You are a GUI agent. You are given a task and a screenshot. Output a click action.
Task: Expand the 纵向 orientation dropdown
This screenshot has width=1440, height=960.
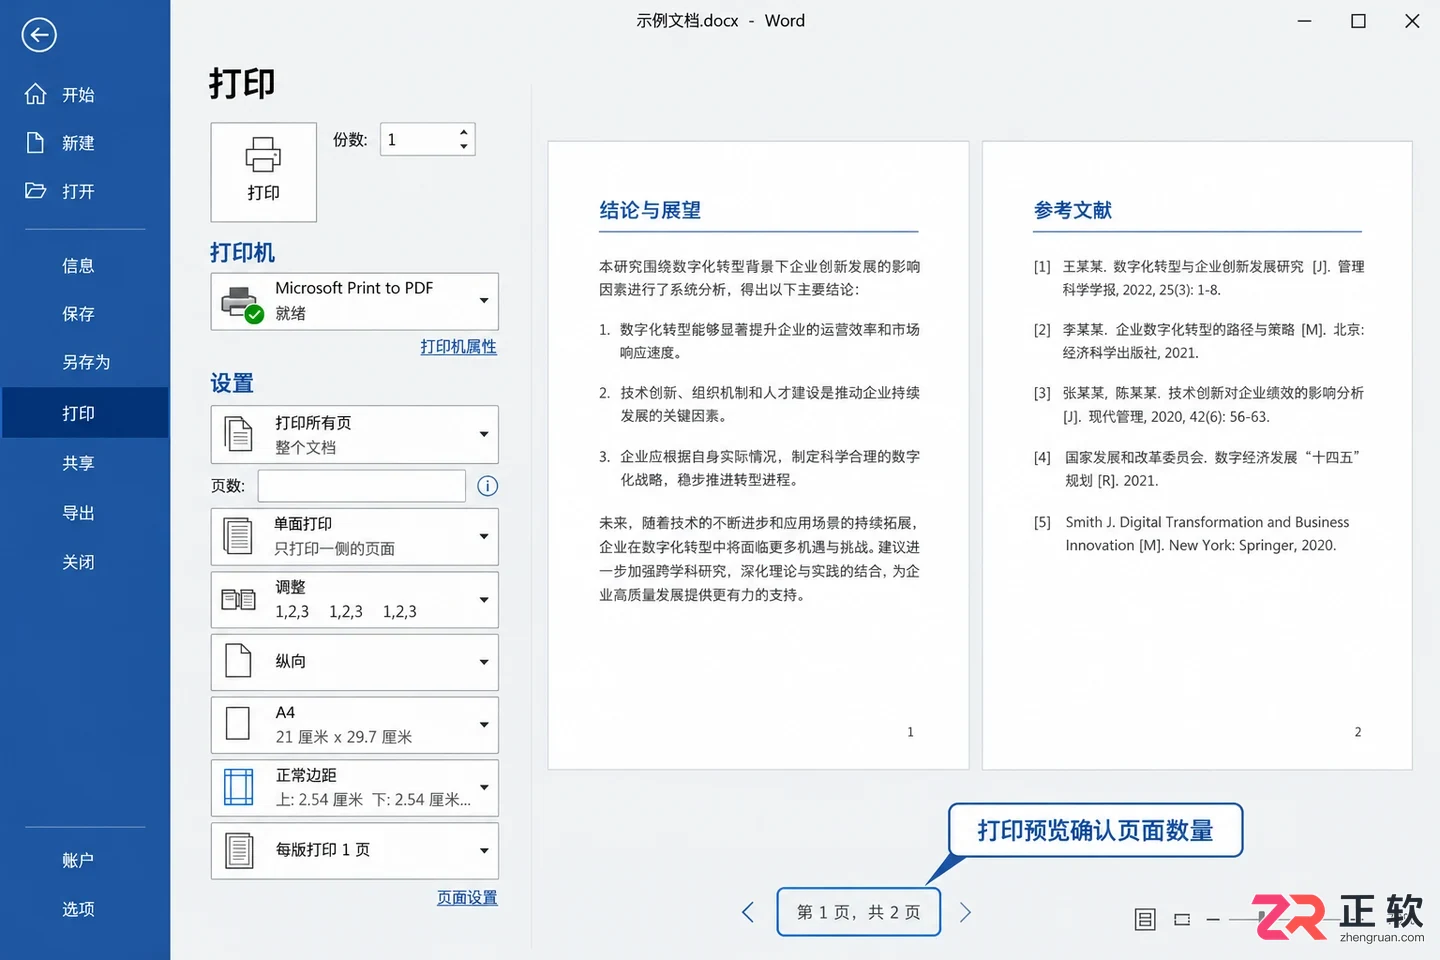(x=484, y=662)
